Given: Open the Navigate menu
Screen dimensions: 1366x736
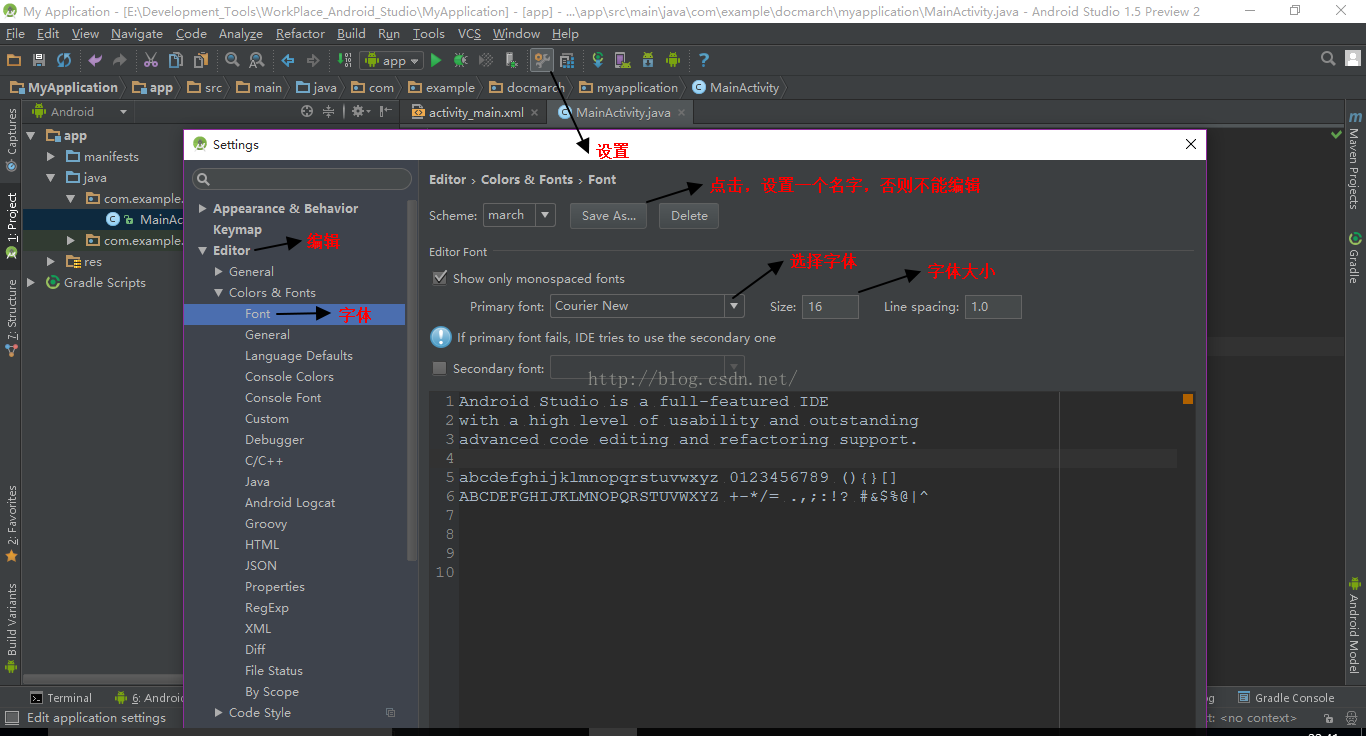Looking at the screenshot, I should 137,34.
